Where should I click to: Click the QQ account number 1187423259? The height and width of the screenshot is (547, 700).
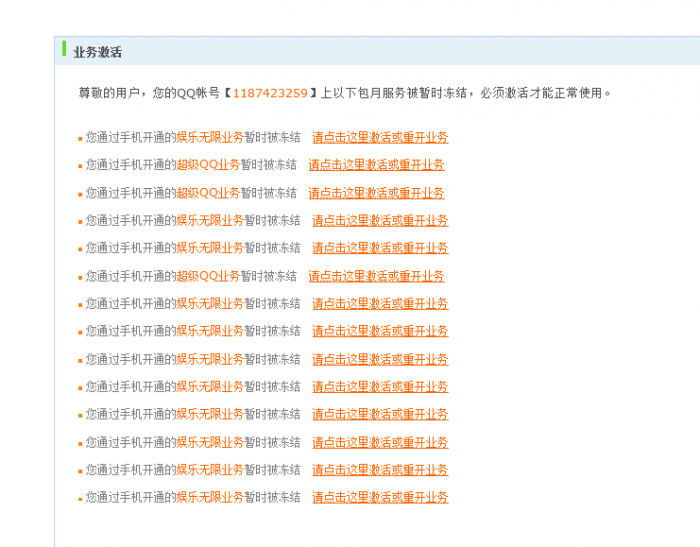pyautogui.click(x=270, y=93)
